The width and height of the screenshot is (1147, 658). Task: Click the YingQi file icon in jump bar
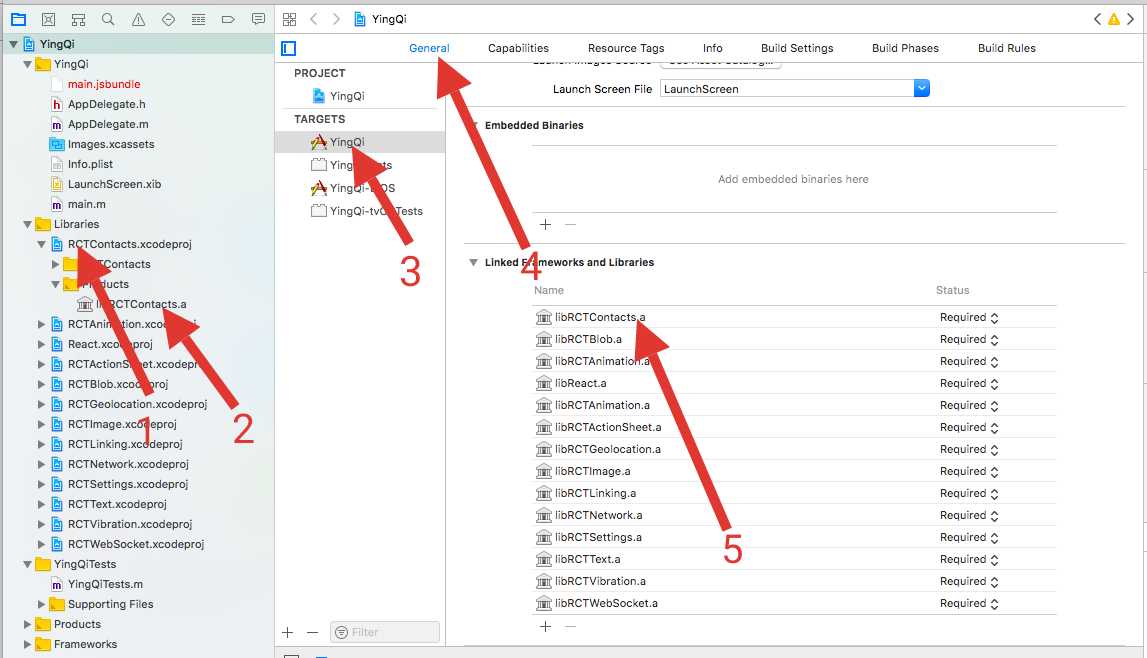click(x=360, y=19)
